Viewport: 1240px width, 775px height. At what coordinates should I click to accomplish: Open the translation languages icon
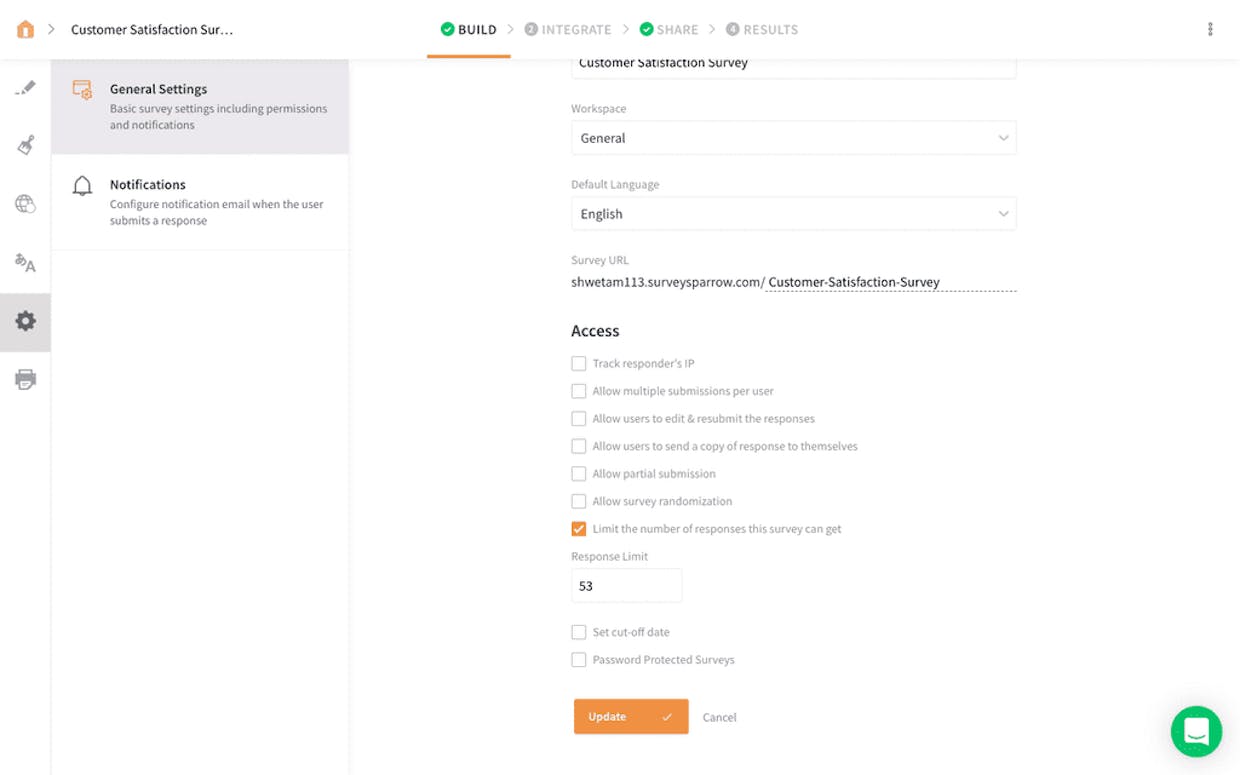26,263
